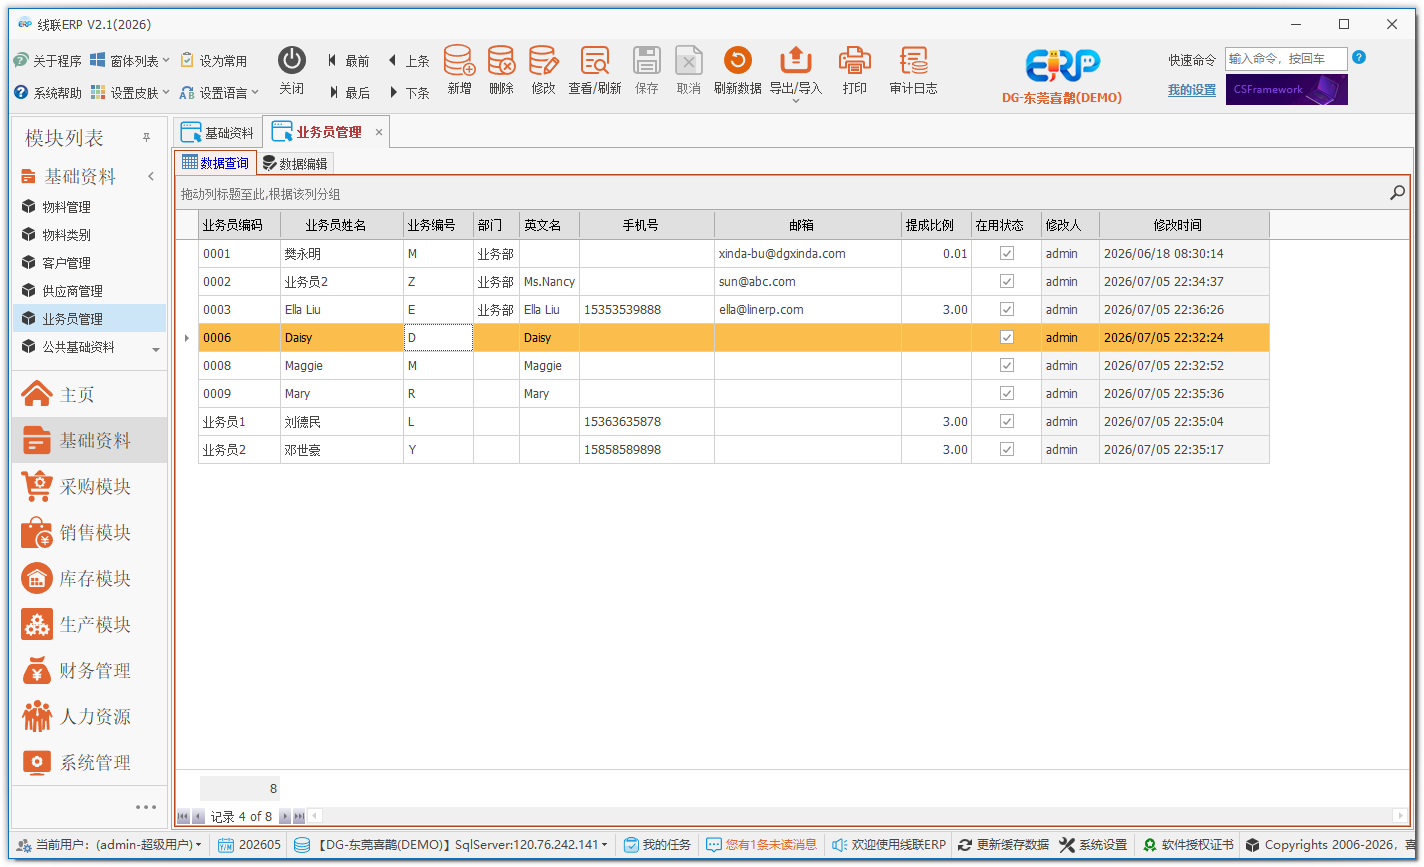Click the blue help icon beside command box
This screenshot has height=867, width=1424.
point(1359,57)
